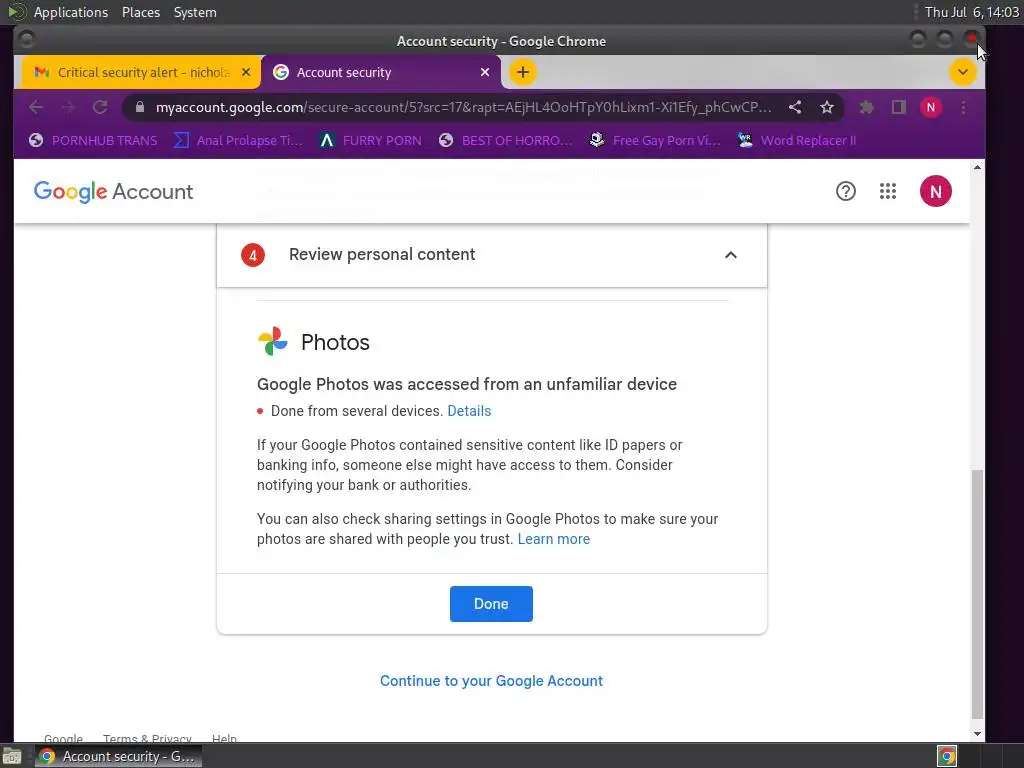The height and width of the screenshot is (768, 1024).
Task: Click the lock icon in address bar
Action: [140, 107]
